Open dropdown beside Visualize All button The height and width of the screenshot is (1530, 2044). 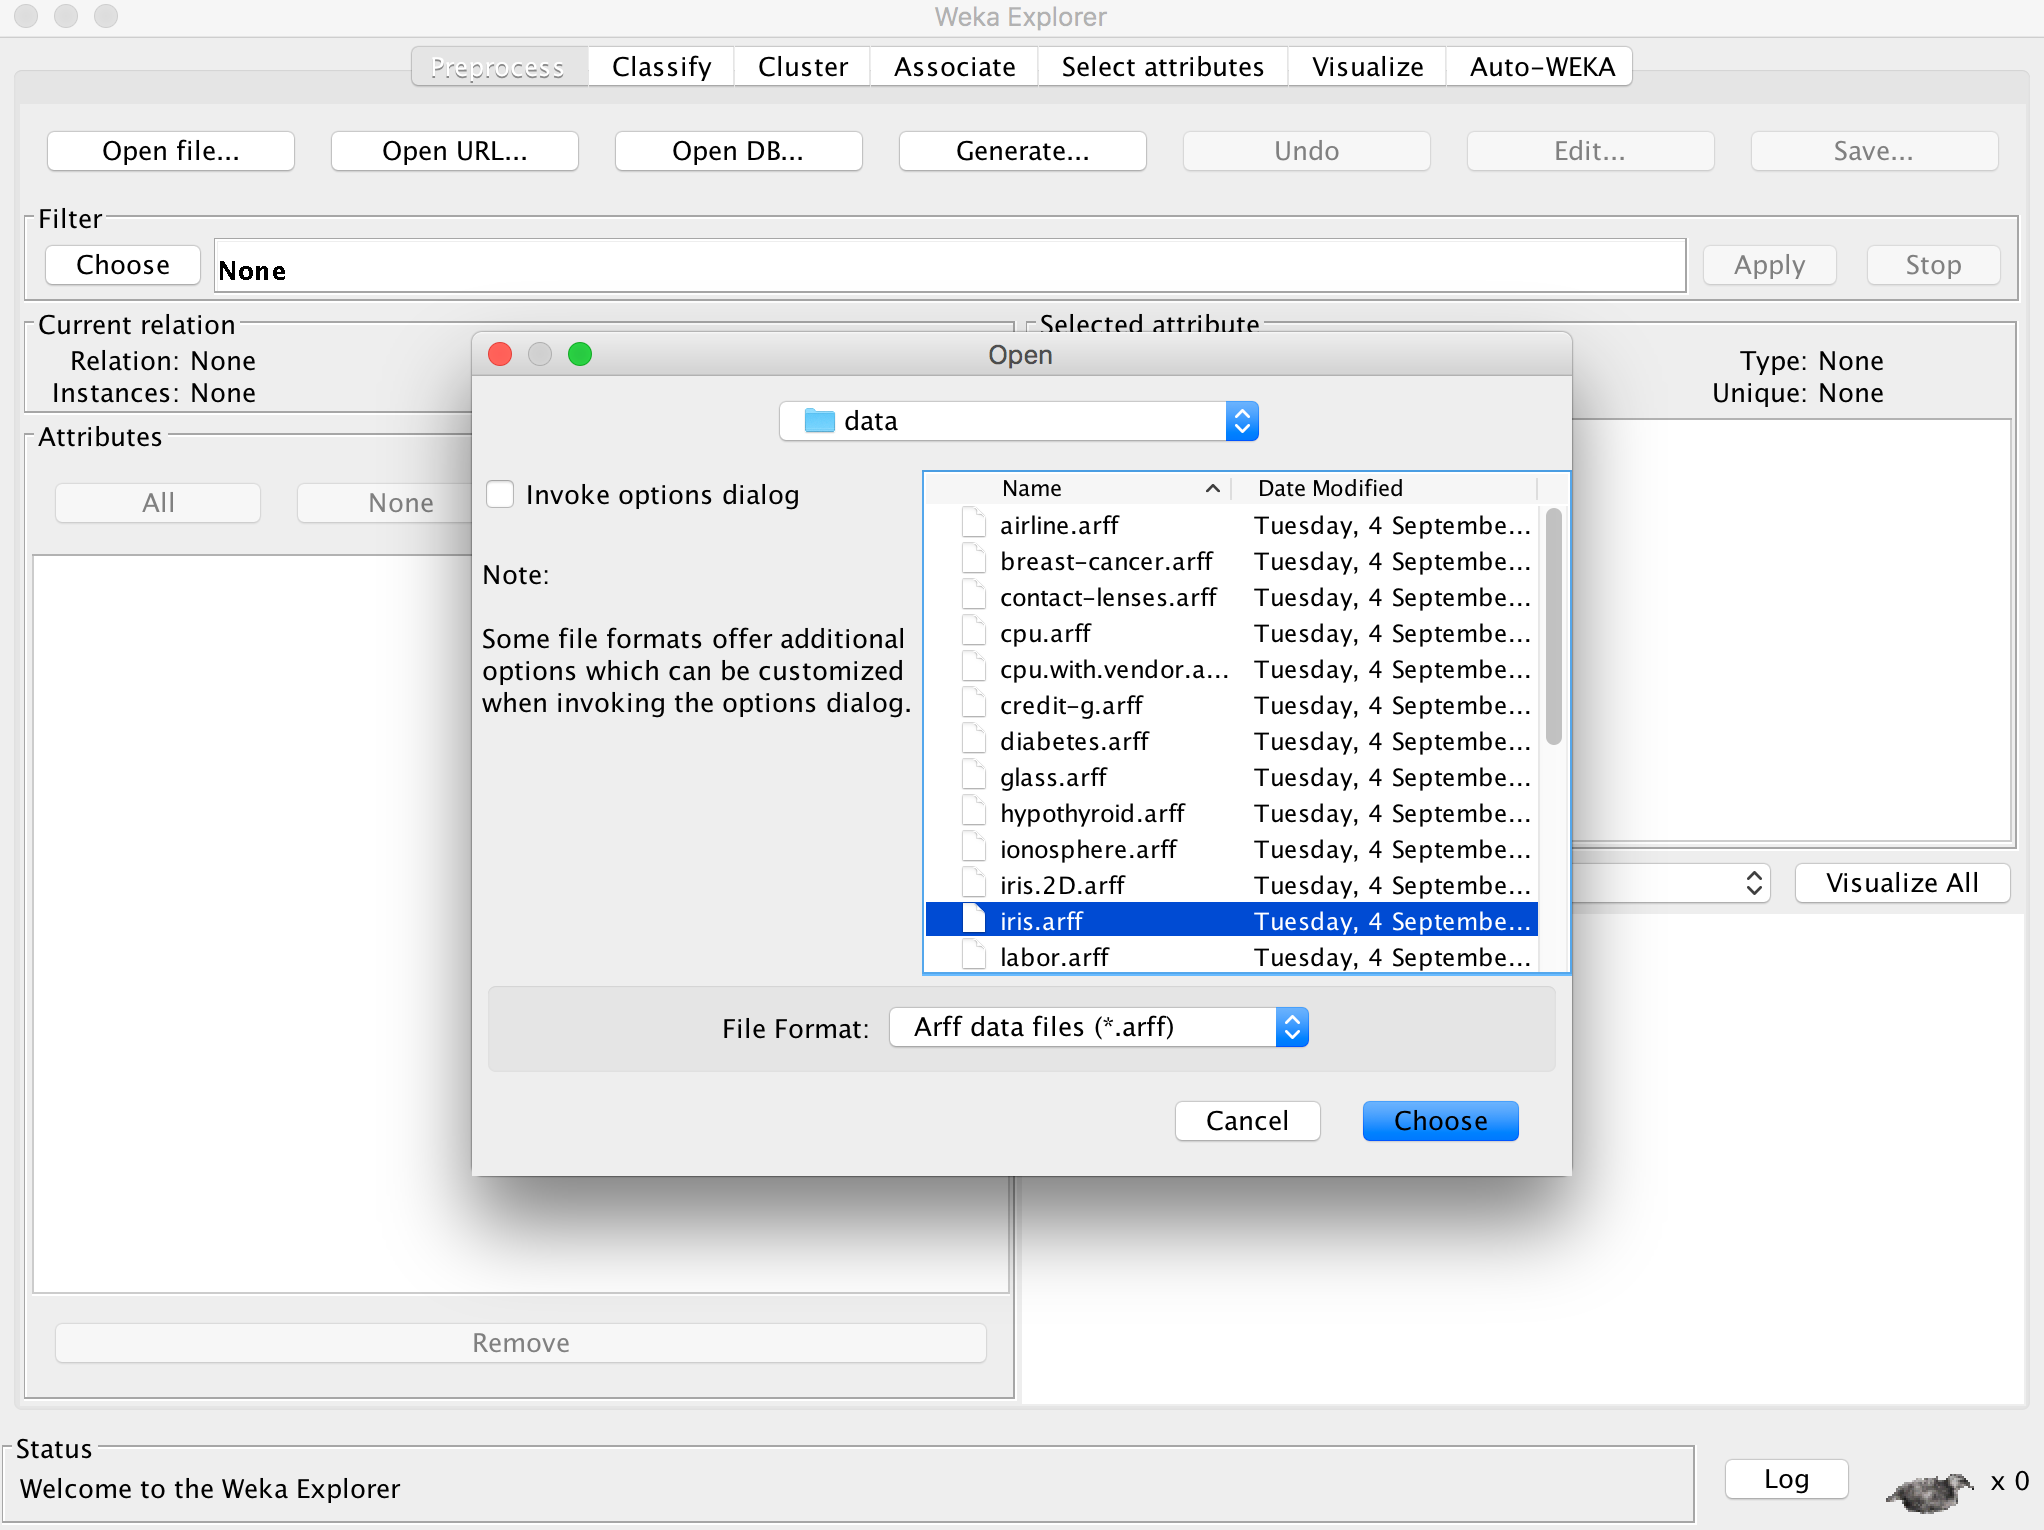pyautogui.click(x=1753, y=883)
